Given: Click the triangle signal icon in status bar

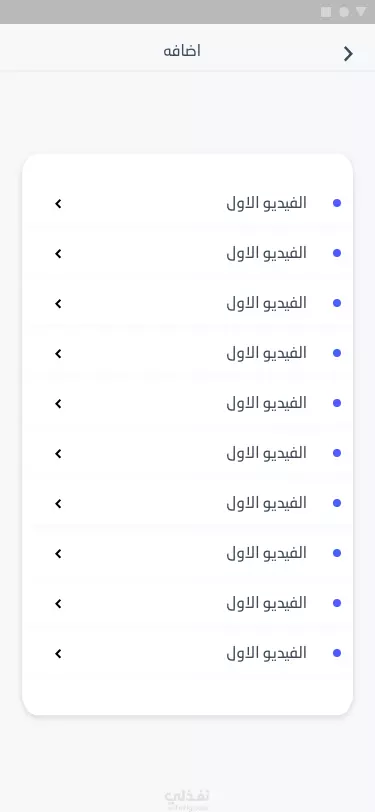Looking at the screenshot, I should pos(360,11).
